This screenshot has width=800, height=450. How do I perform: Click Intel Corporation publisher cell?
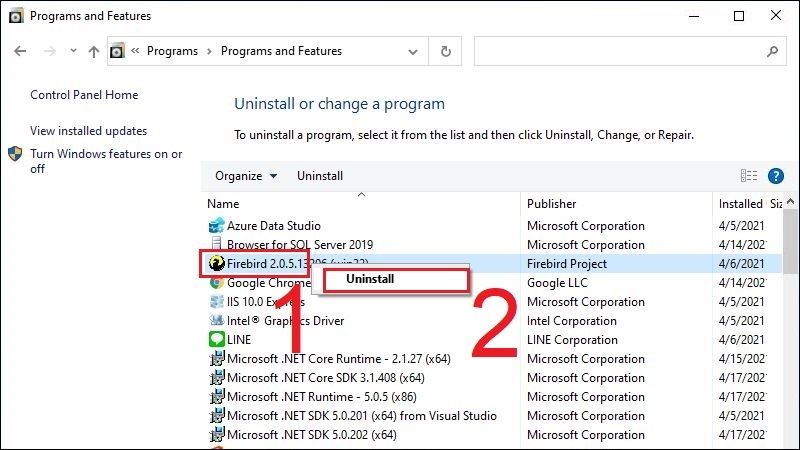[572, 321]
